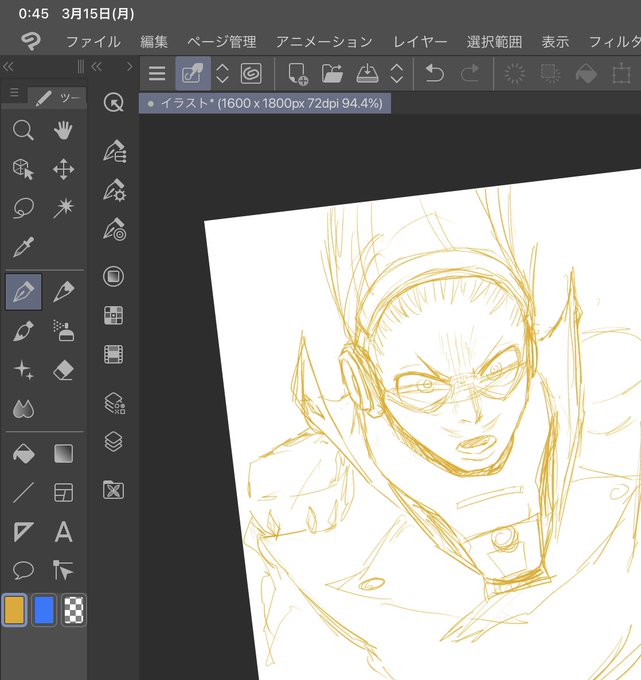Screen dimensions: 641x680
Task: Toggle the Simple Mode switch button
Action: (x=193, y=73)
